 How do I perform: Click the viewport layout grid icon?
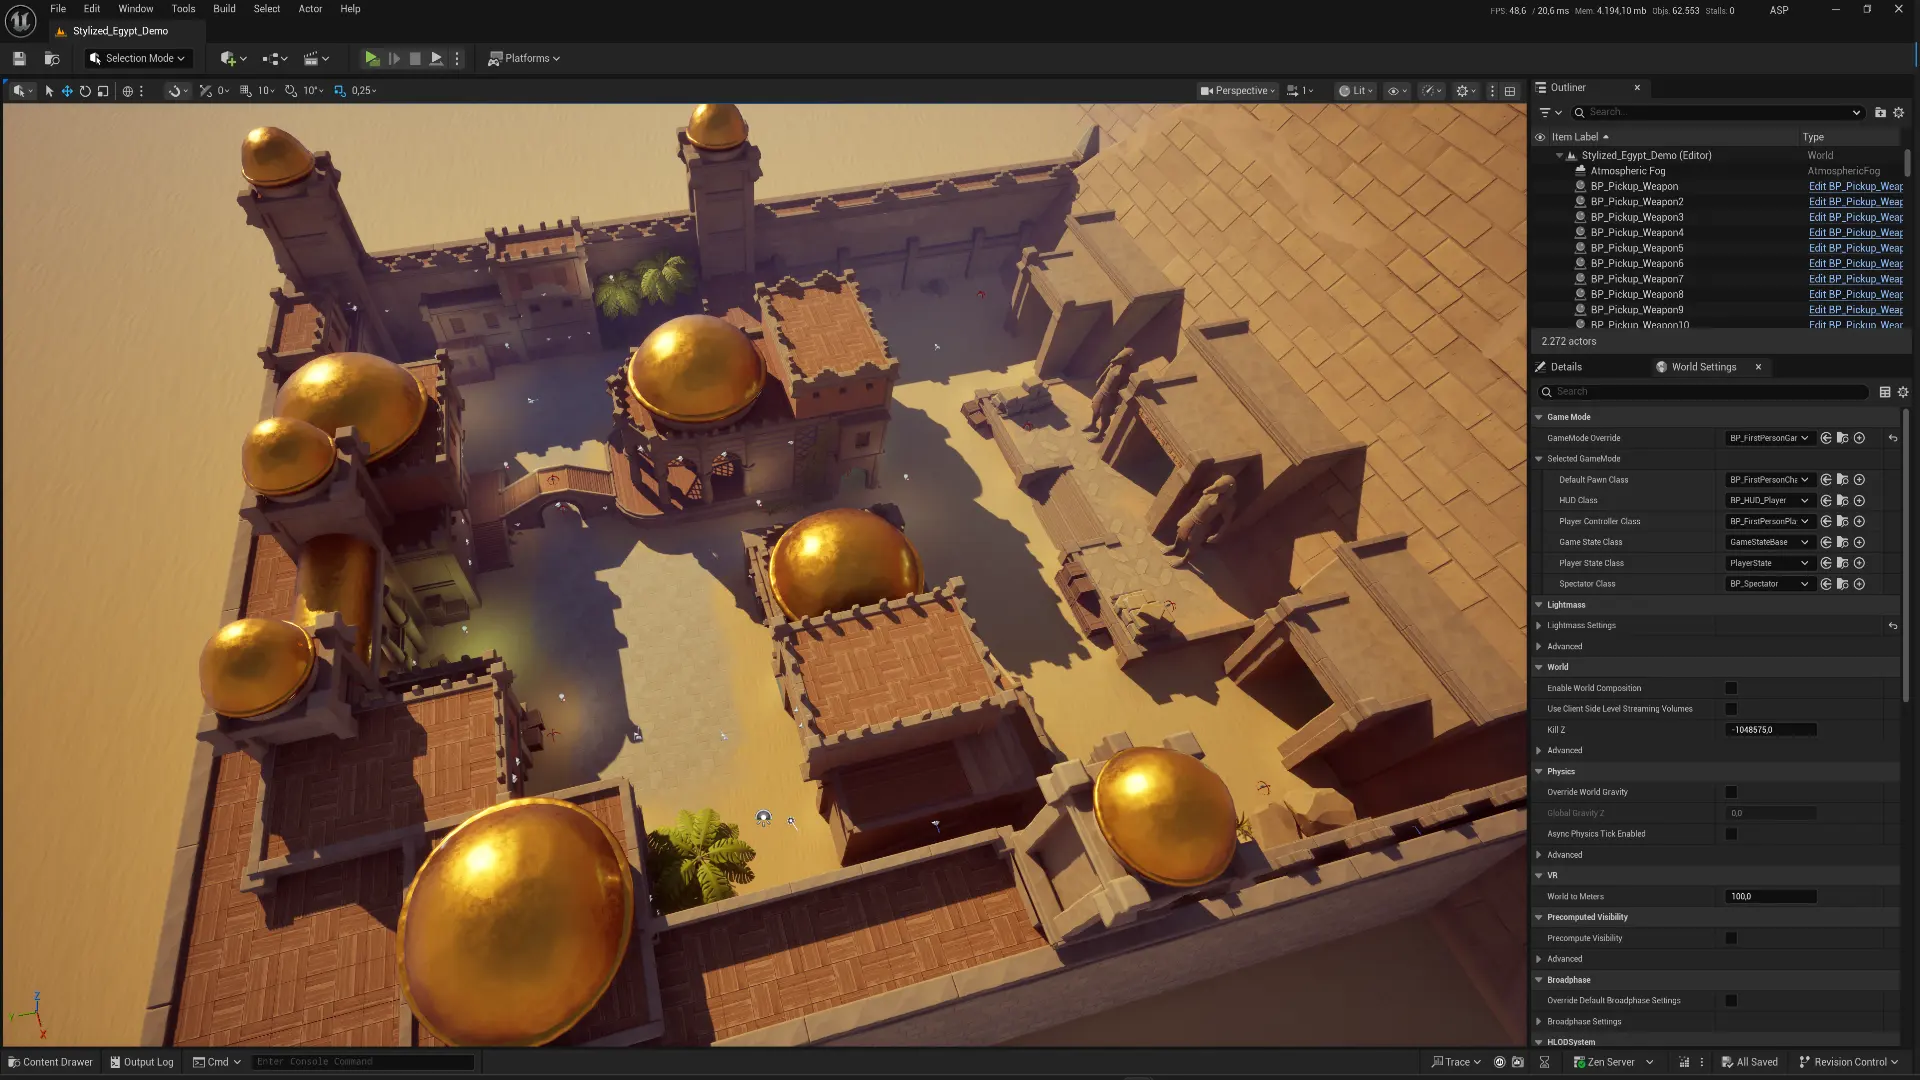[x=1510, y=91]
